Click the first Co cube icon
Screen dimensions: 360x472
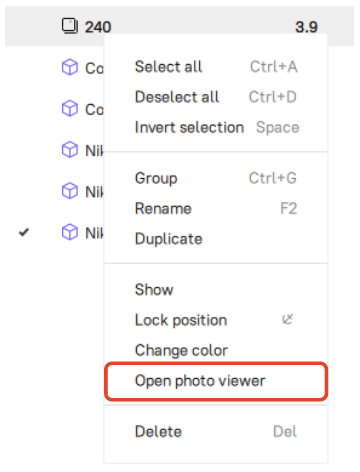(70, 67)
